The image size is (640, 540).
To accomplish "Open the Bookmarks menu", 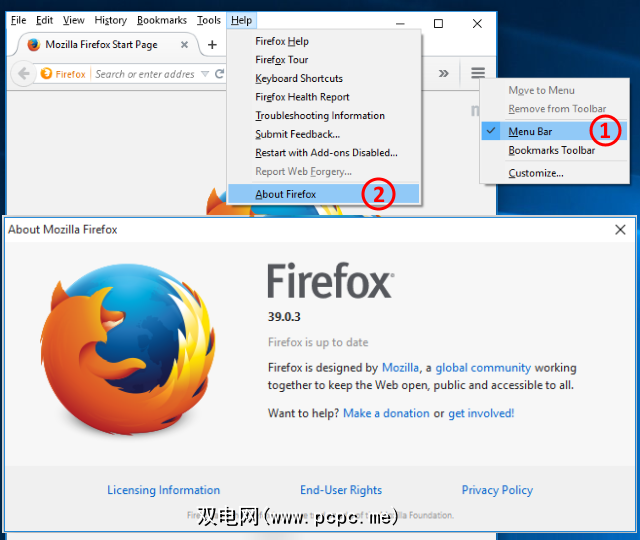I will 162,20.
